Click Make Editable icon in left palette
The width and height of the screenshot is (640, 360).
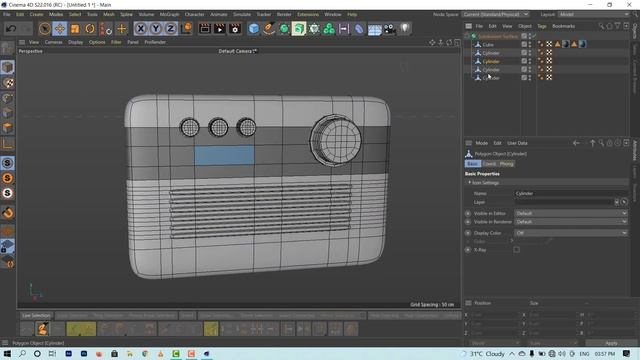pyautogui.click(x=7, y=48)
